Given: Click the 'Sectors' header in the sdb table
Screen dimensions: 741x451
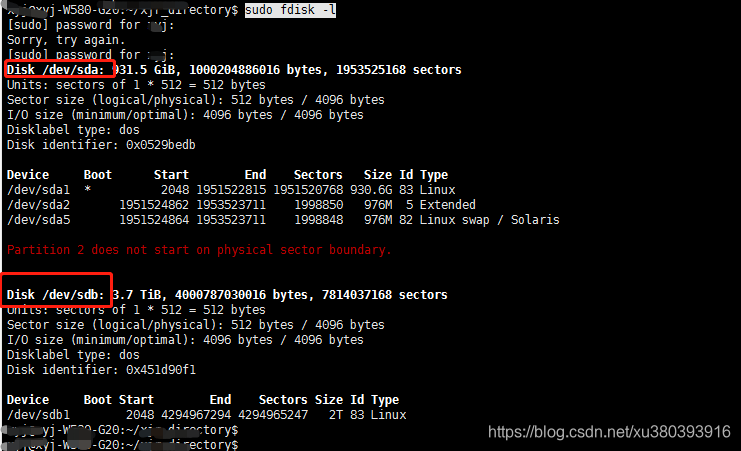Looking at the screenshot, I should 283,400.
